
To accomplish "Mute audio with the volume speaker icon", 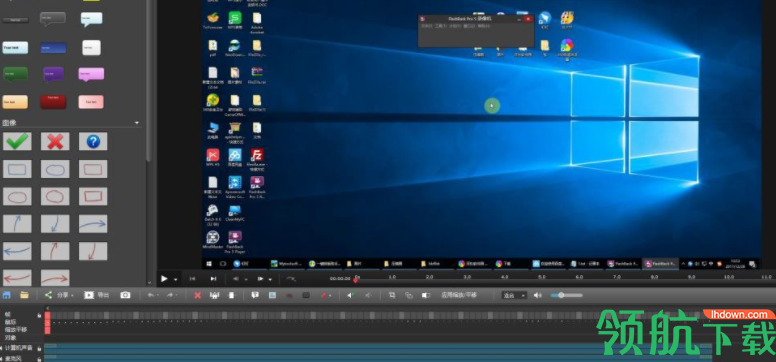I will [x=537, y=295].
